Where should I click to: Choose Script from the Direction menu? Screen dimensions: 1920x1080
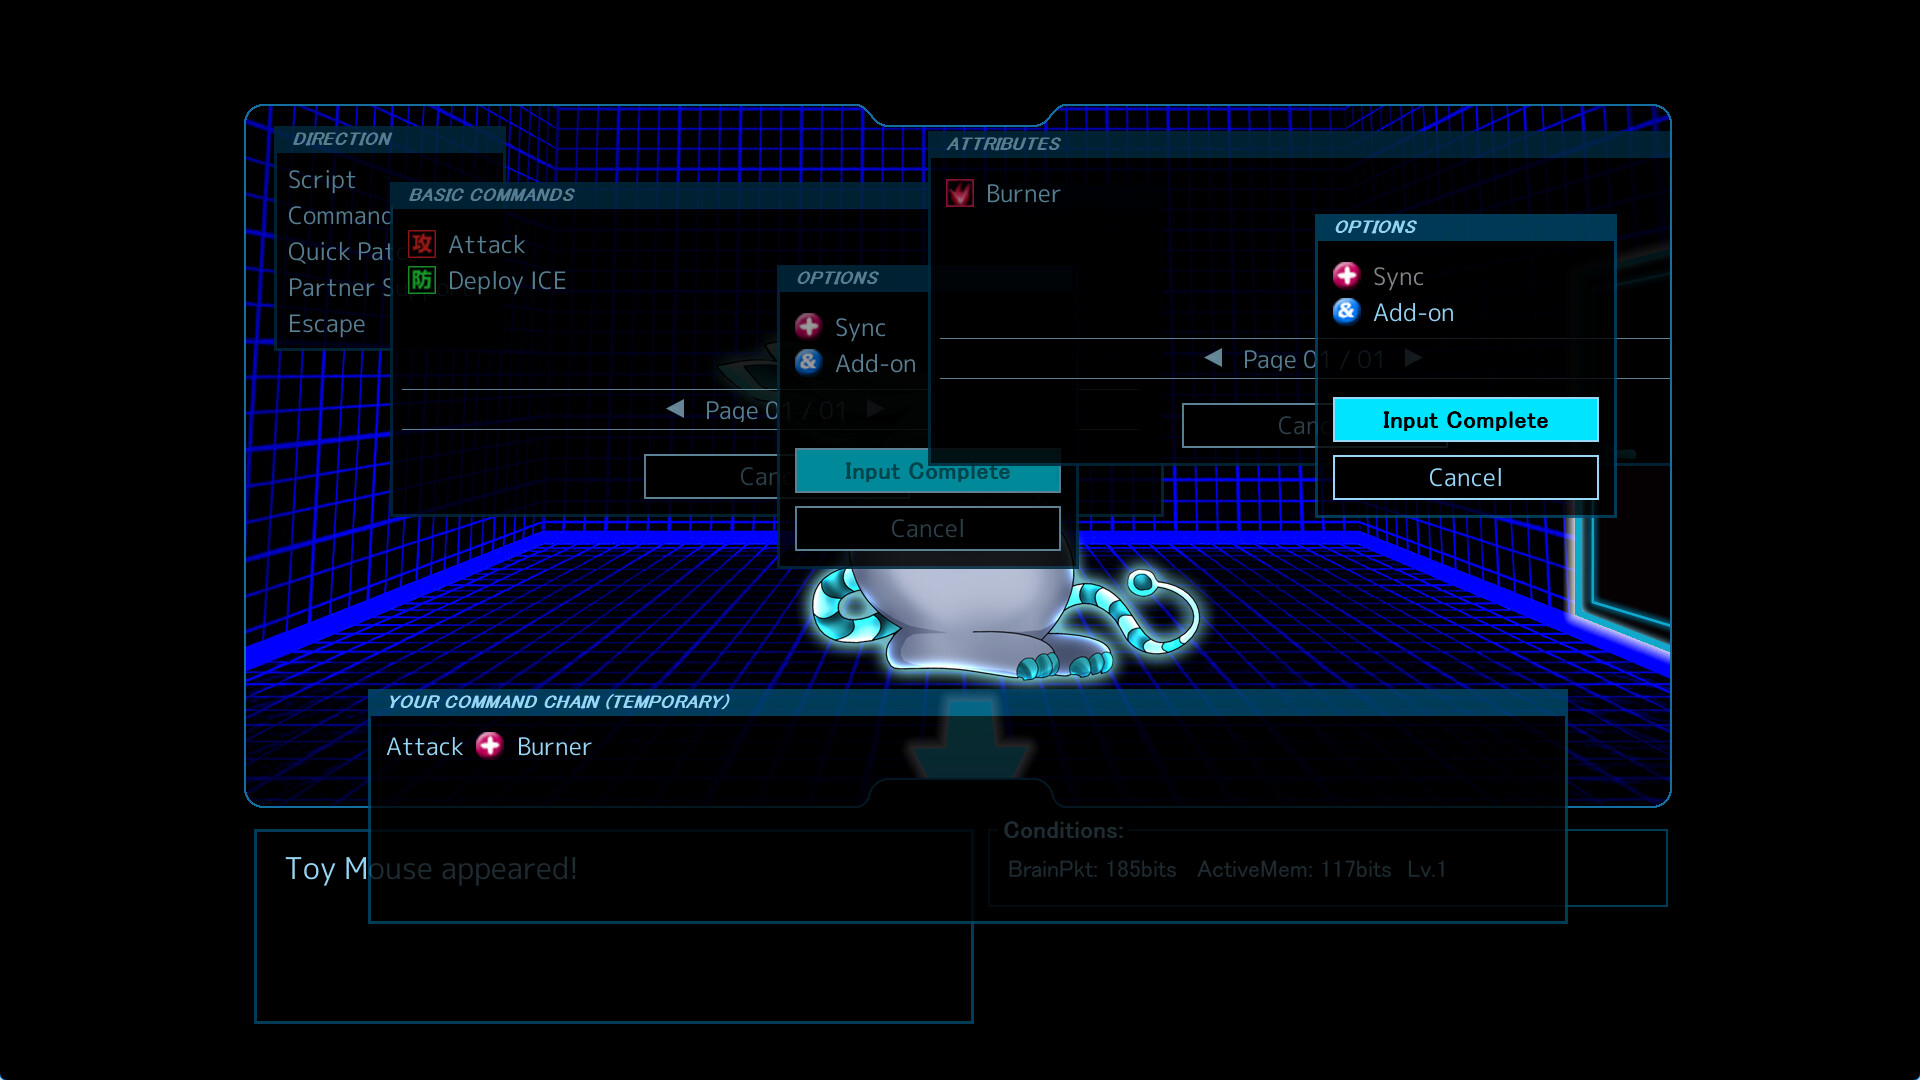322,180
